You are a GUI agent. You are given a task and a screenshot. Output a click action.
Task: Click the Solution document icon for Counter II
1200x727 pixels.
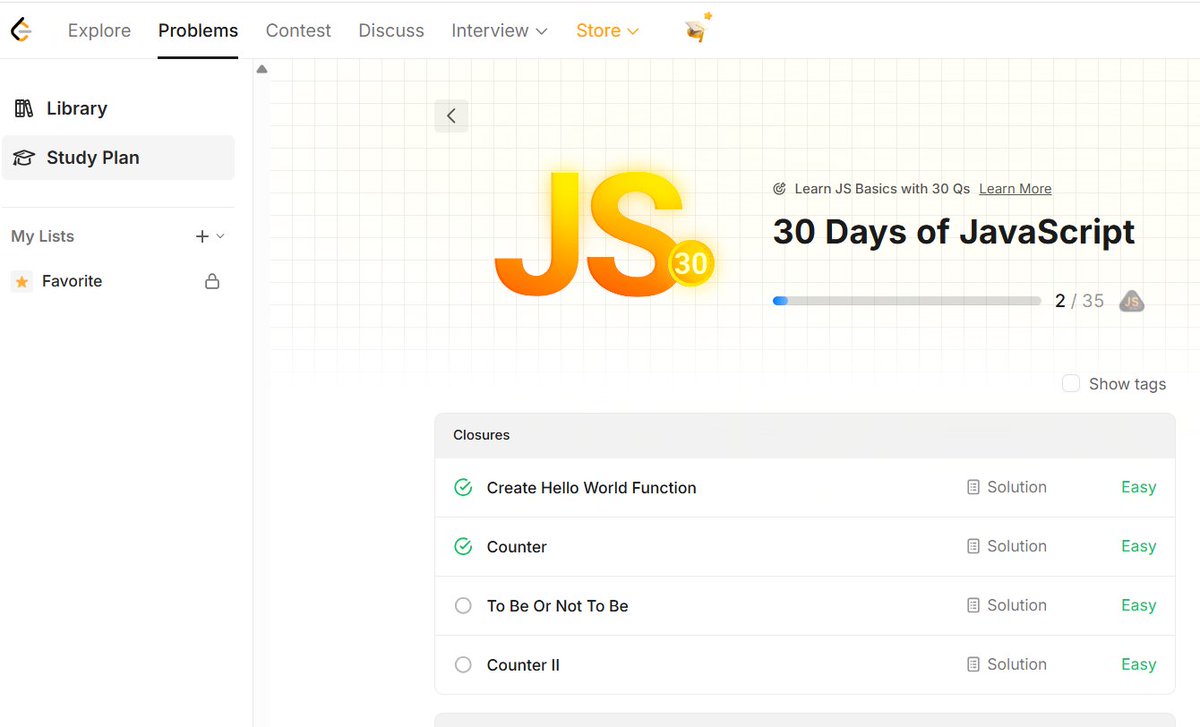pos(974,664)
